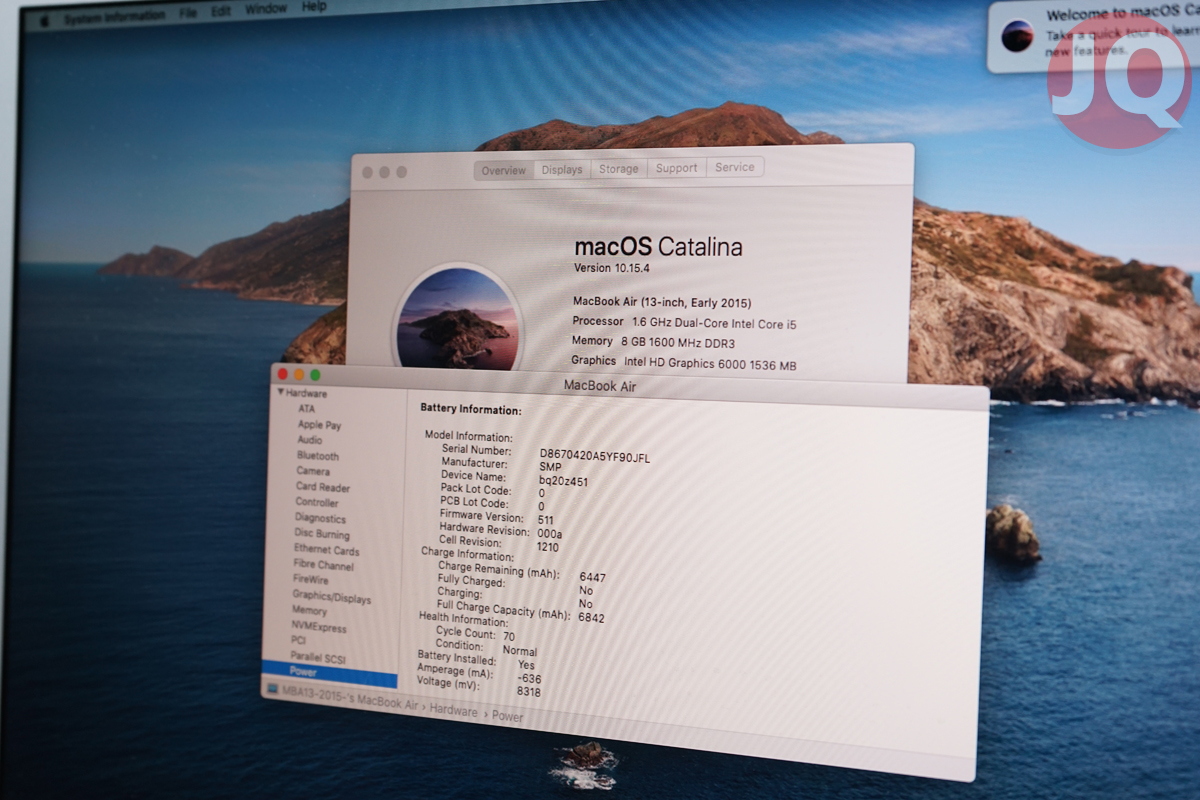This screenshot has width=1200, height=800.
Task: Open the Edit menu
Action: click(x=220, y=12)
